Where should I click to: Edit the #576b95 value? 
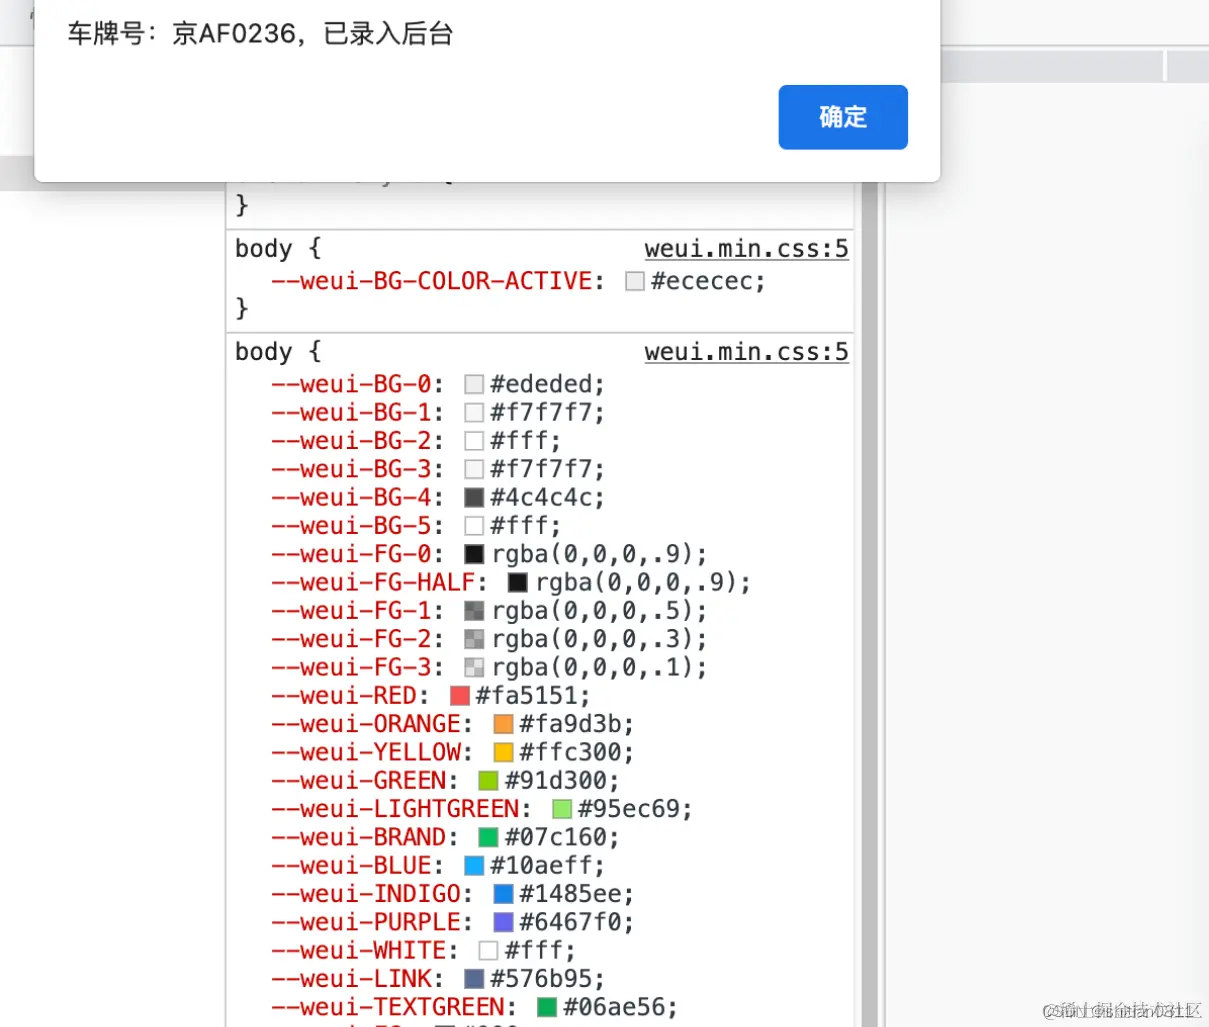[541, 979]
